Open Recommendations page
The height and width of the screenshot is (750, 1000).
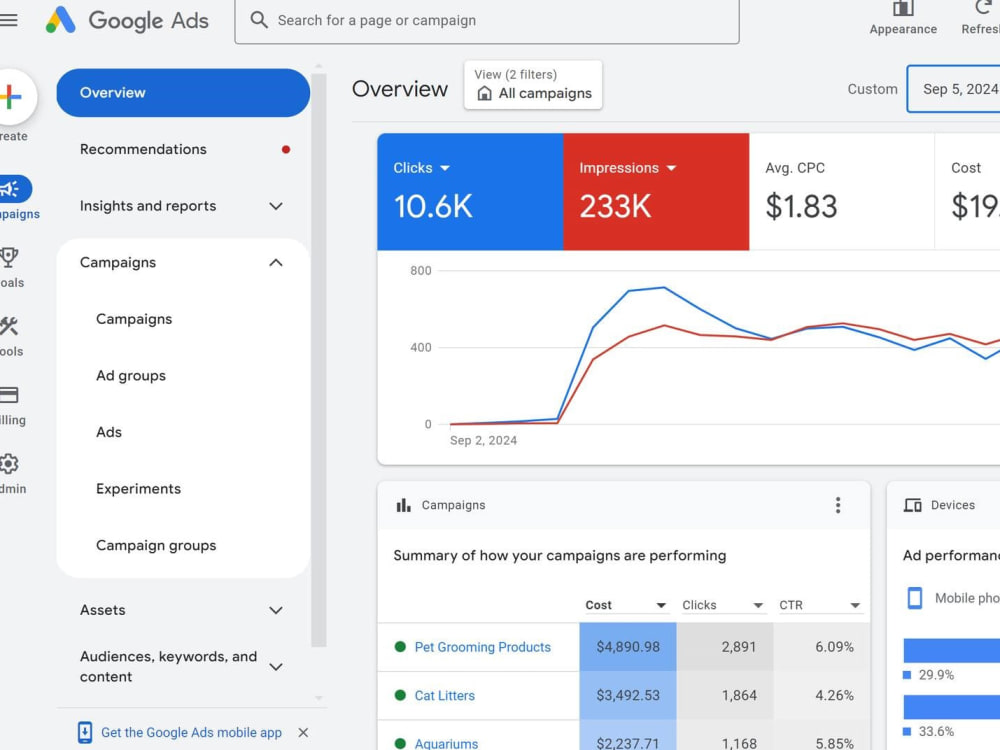click(143, 149)
